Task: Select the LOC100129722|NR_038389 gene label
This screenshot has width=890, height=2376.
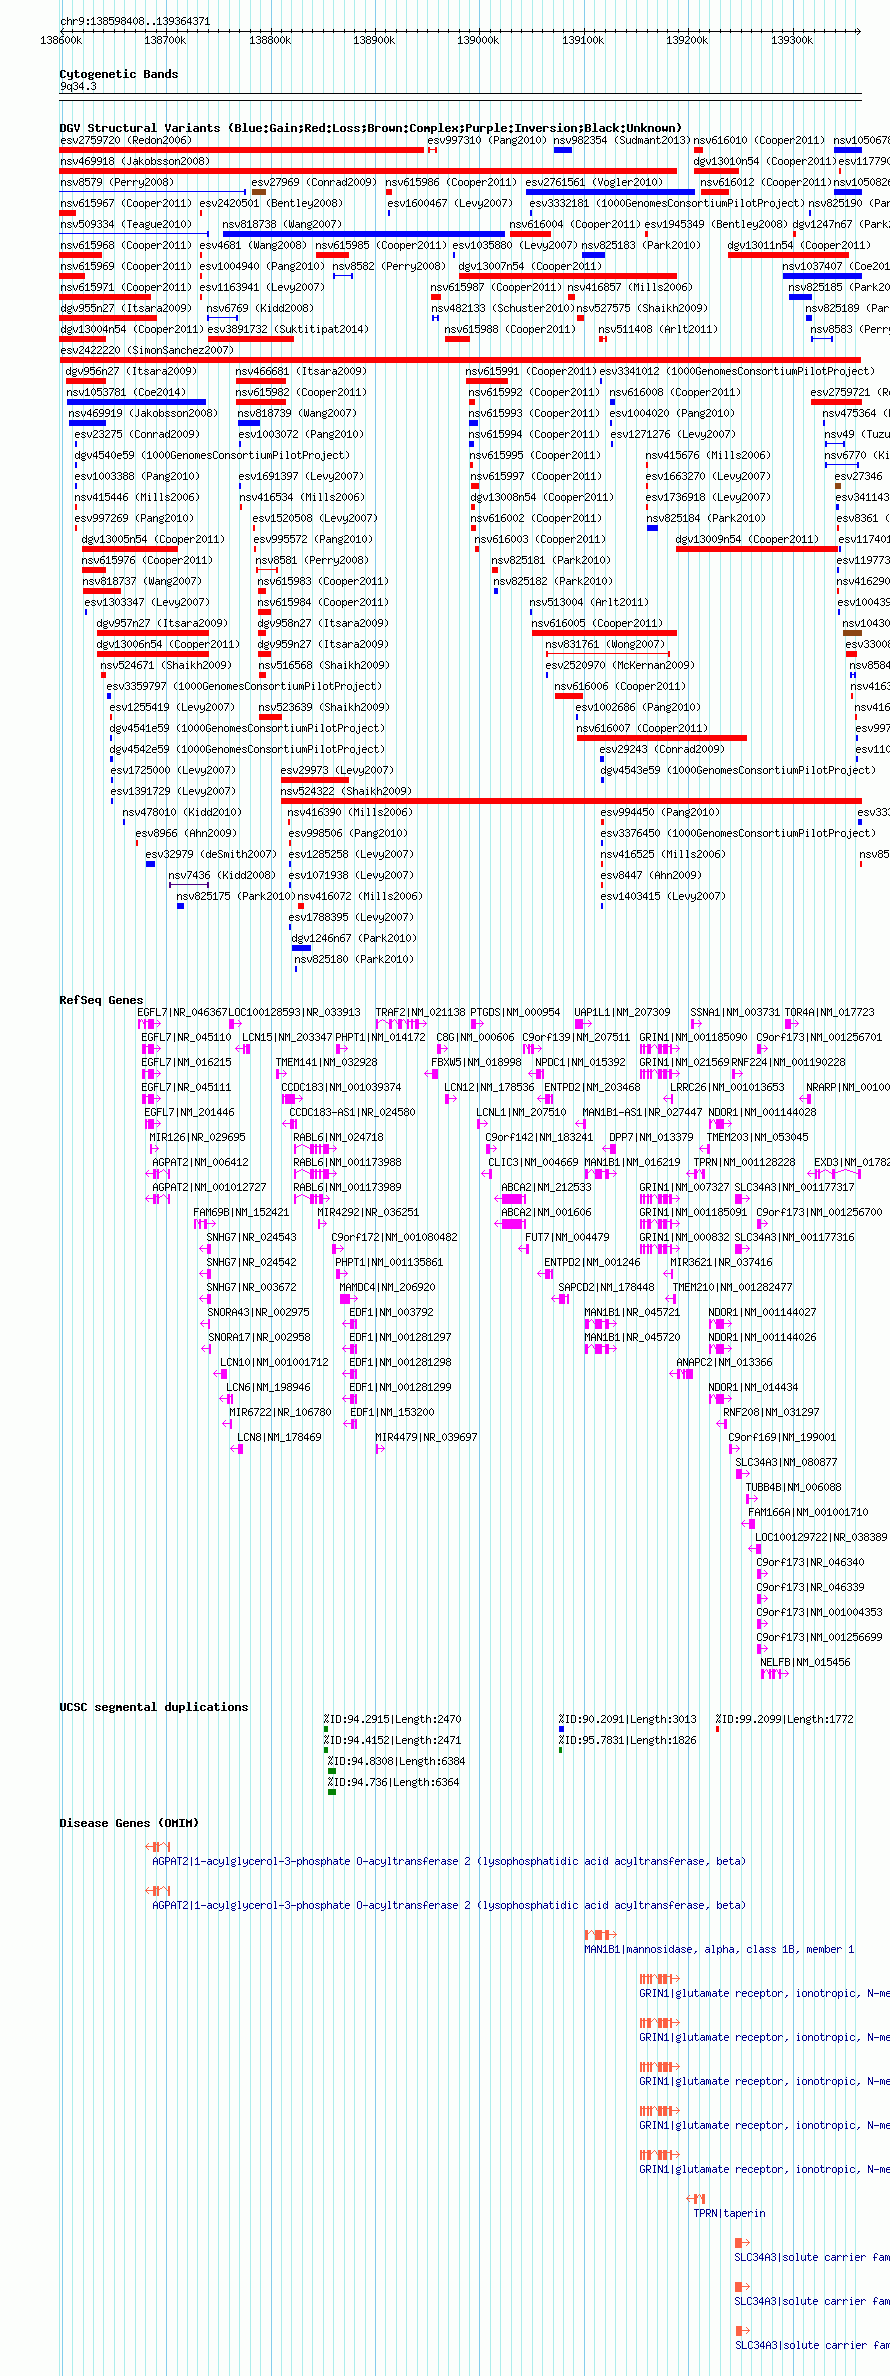Action: coord(821,1537)
